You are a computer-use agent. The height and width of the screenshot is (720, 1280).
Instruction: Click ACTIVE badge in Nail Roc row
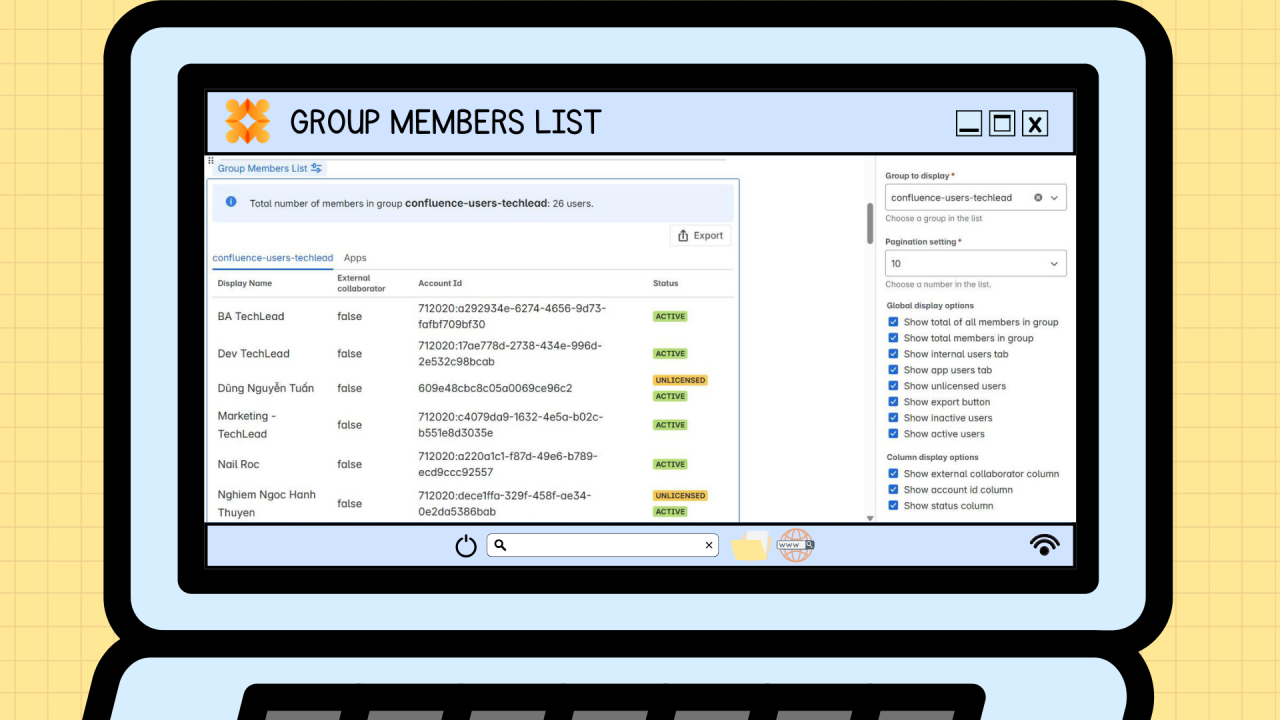[670, 464]
